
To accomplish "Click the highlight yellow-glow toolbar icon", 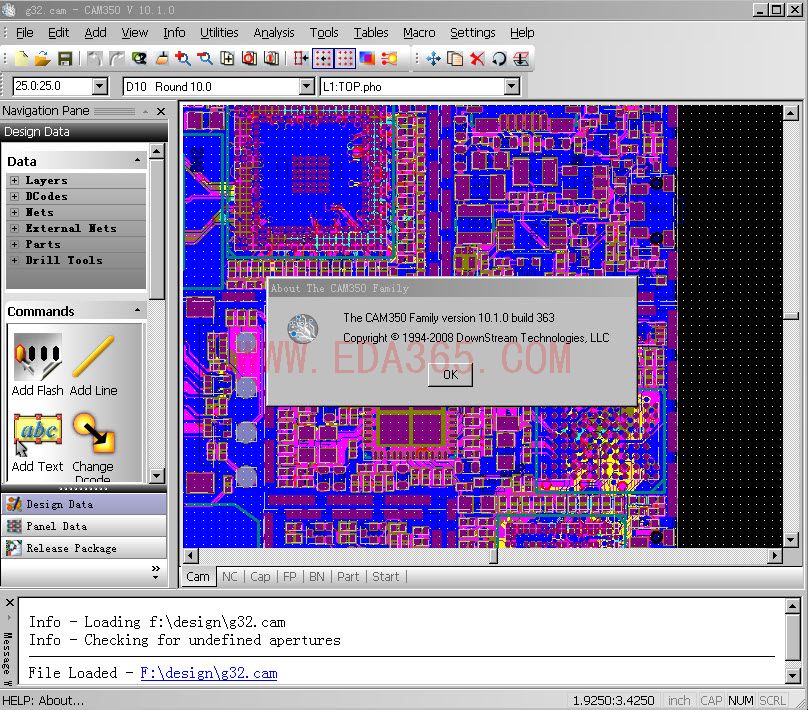I will pyautogui.click(x=389, y=58).
